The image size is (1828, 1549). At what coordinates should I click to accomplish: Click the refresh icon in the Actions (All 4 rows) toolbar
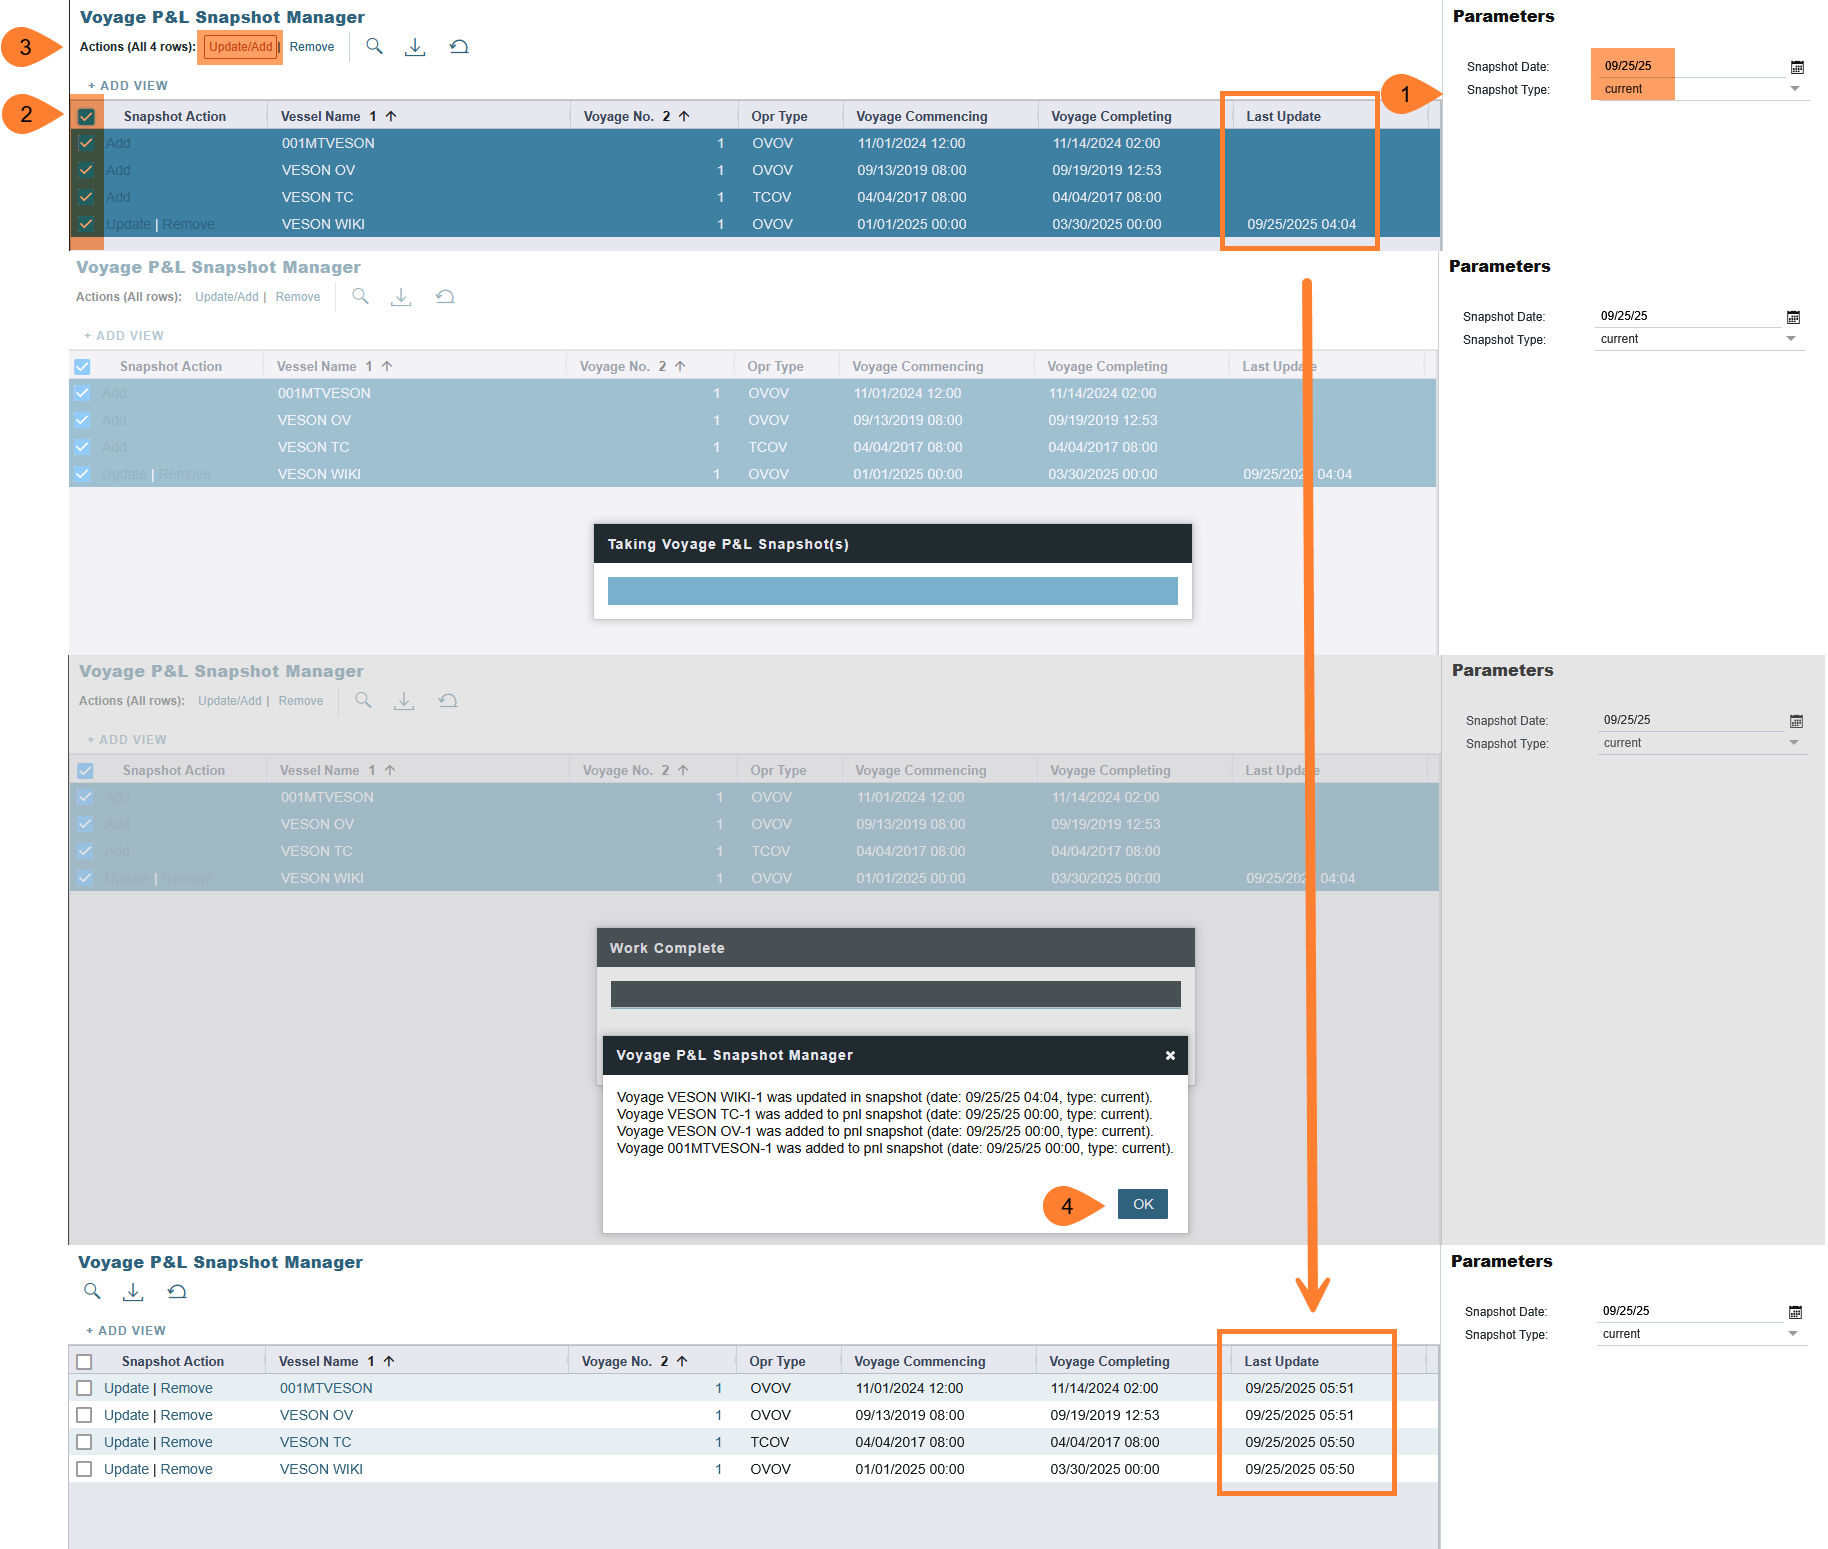click(x=459, y=47)
